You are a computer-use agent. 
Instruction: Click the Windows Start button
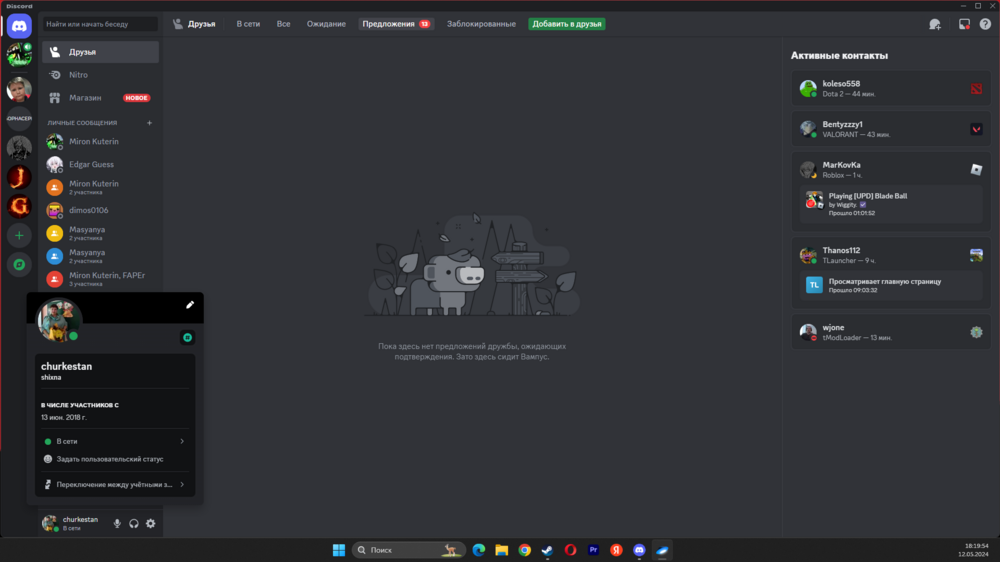tap(339, 550)
